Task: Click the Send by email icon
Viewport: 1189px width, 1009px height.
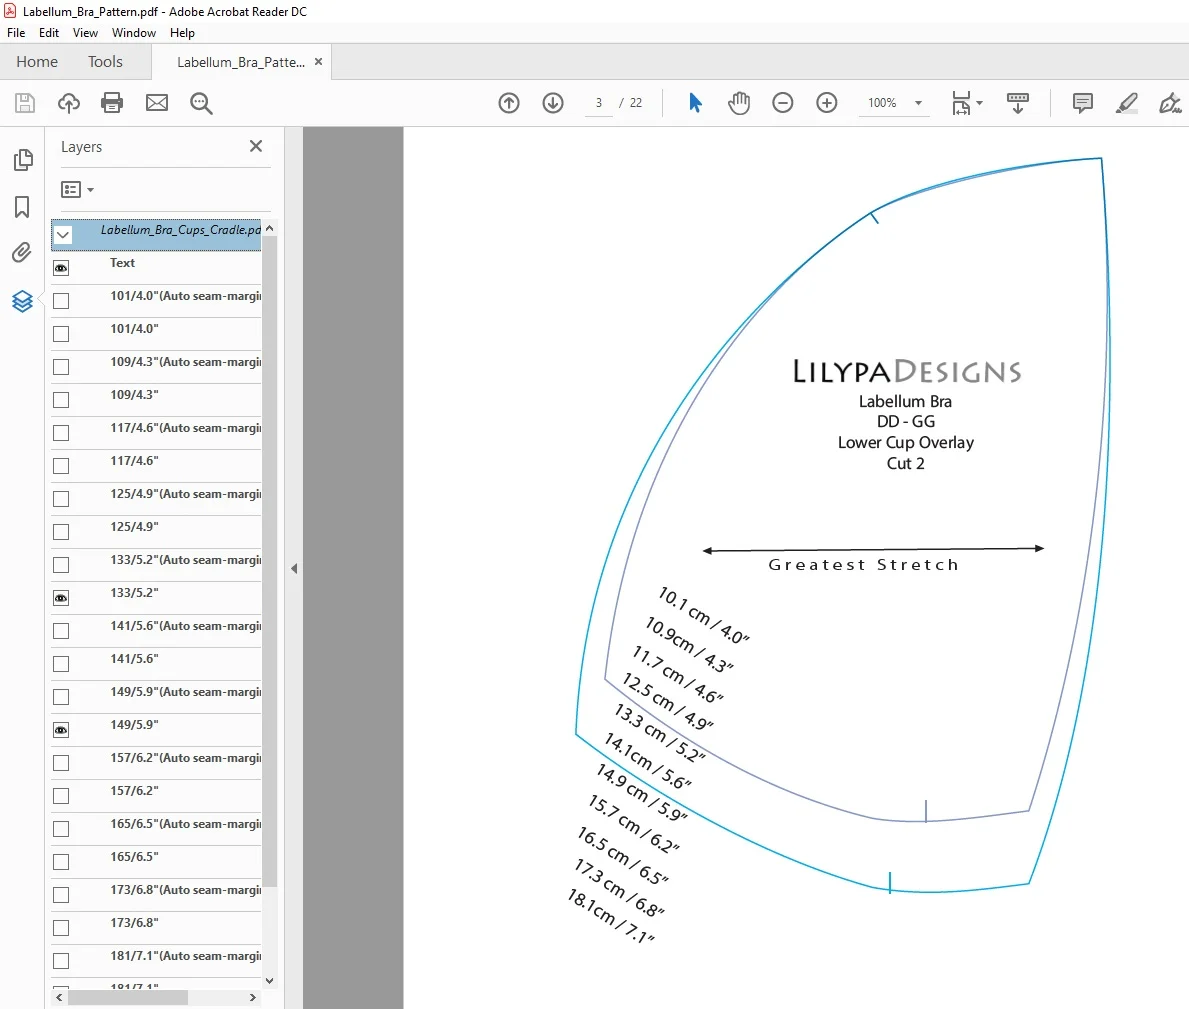Action: pyautogui.click(x=157, y=103)
